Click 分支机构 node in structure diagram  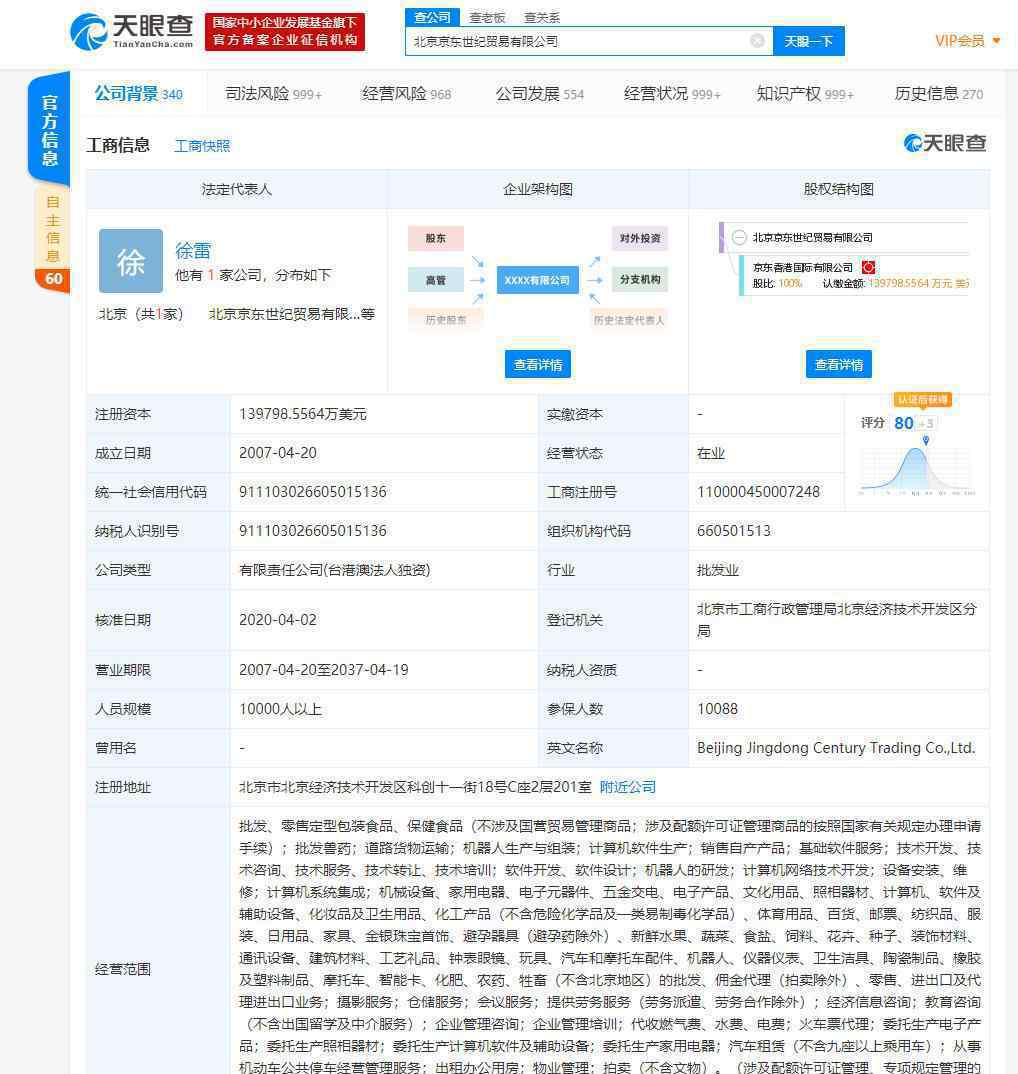click(640, 279)
